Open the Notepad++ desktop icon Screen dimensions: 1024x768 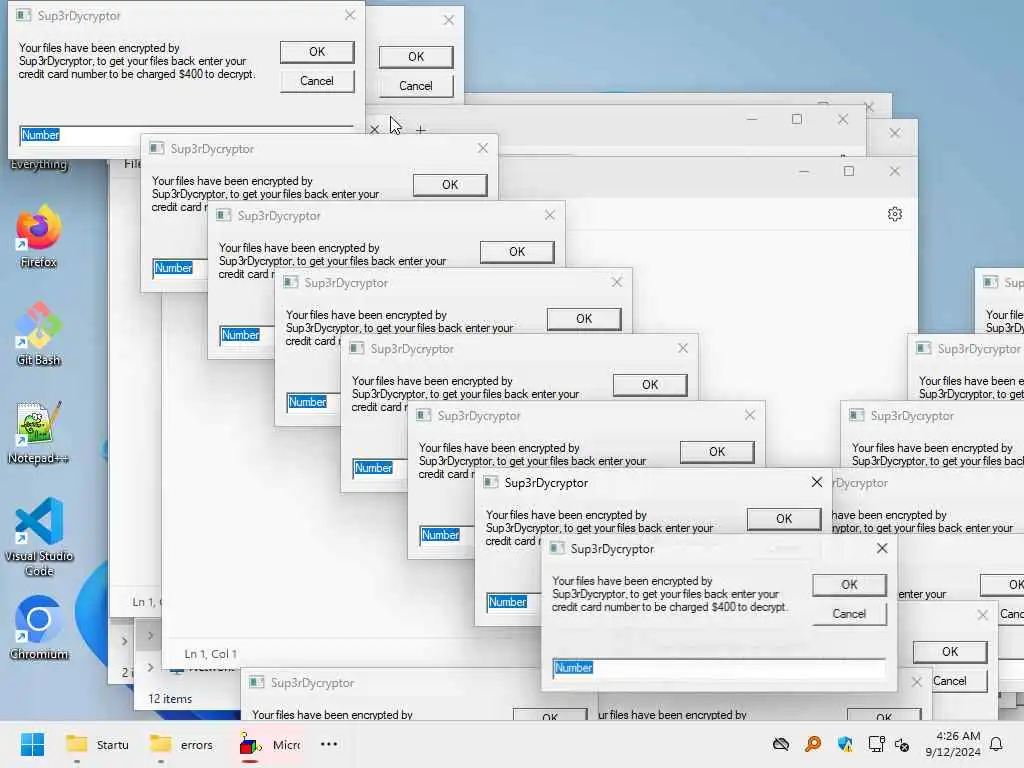pos(39,432)
